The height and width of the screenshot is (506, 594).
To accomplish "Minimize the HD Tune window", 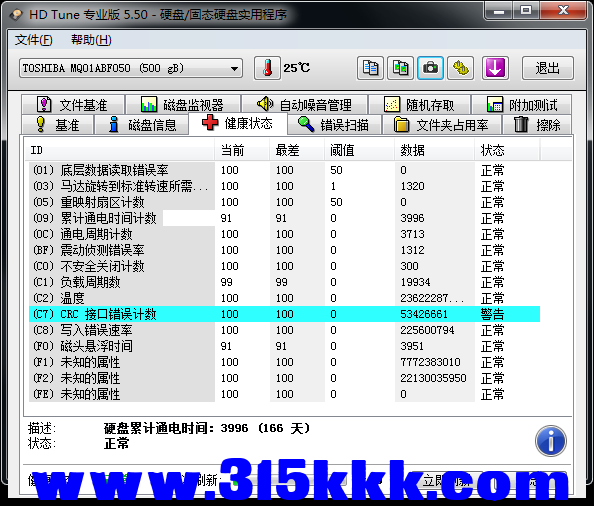I will tap(499, 11).
